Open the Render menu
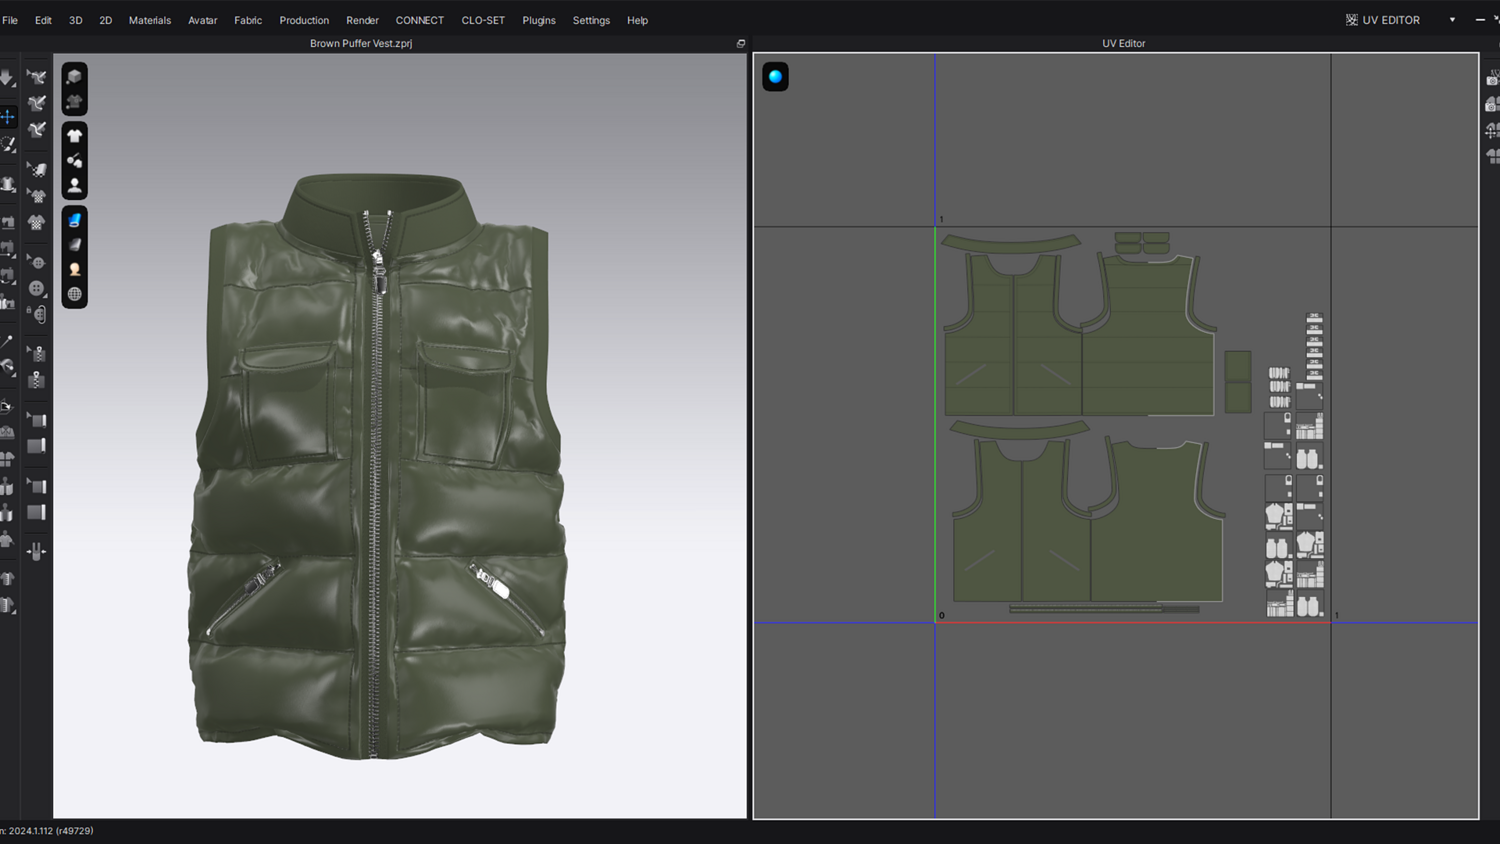Image resolution: width=1500 pixels, height=844 pixels. pyautogui.click(x=362, y=20)
